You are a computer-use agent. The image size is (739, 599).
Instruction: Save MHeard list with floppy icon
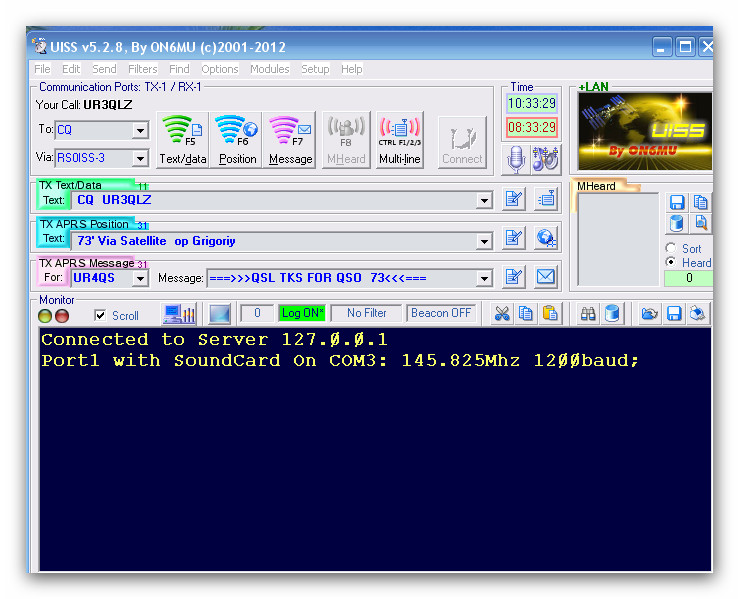677,203
